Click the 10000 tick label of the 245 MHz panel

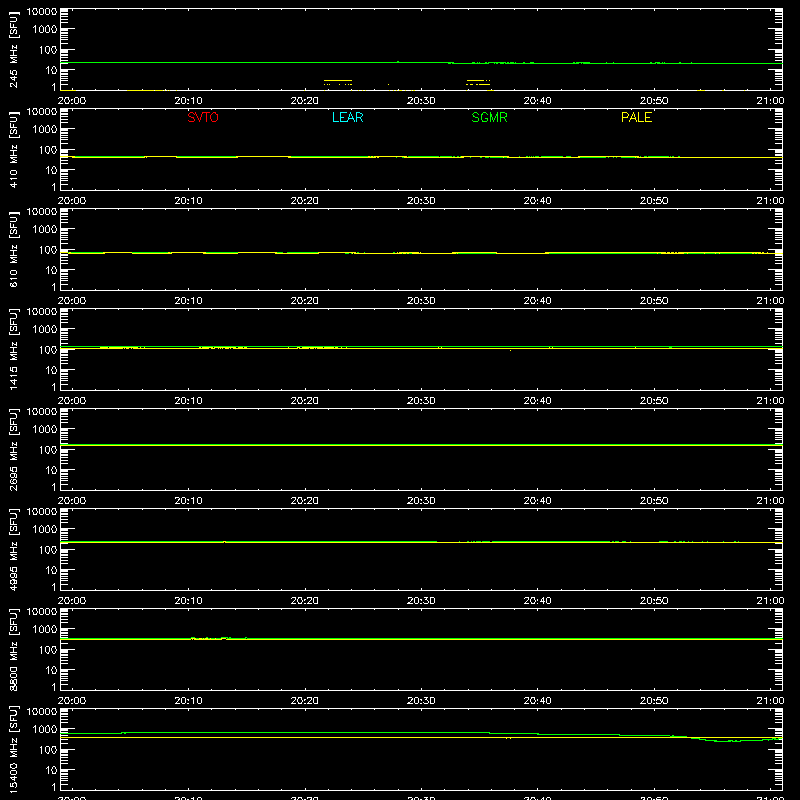point(42,12)
